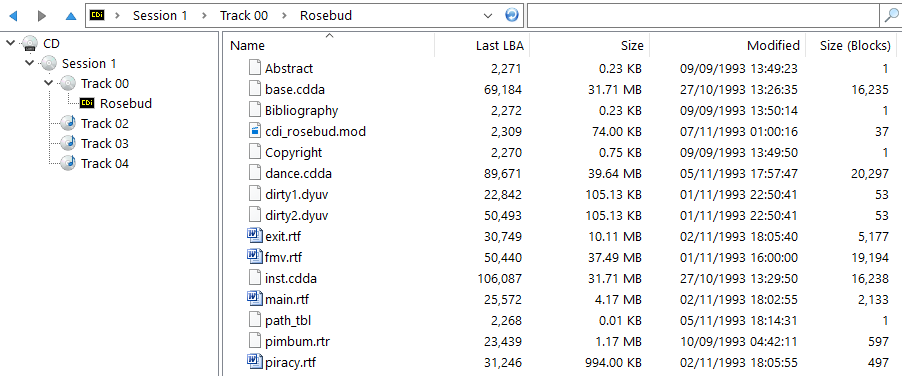Click the main.rtf document icon
902x376 pixels.
(254, 299)
